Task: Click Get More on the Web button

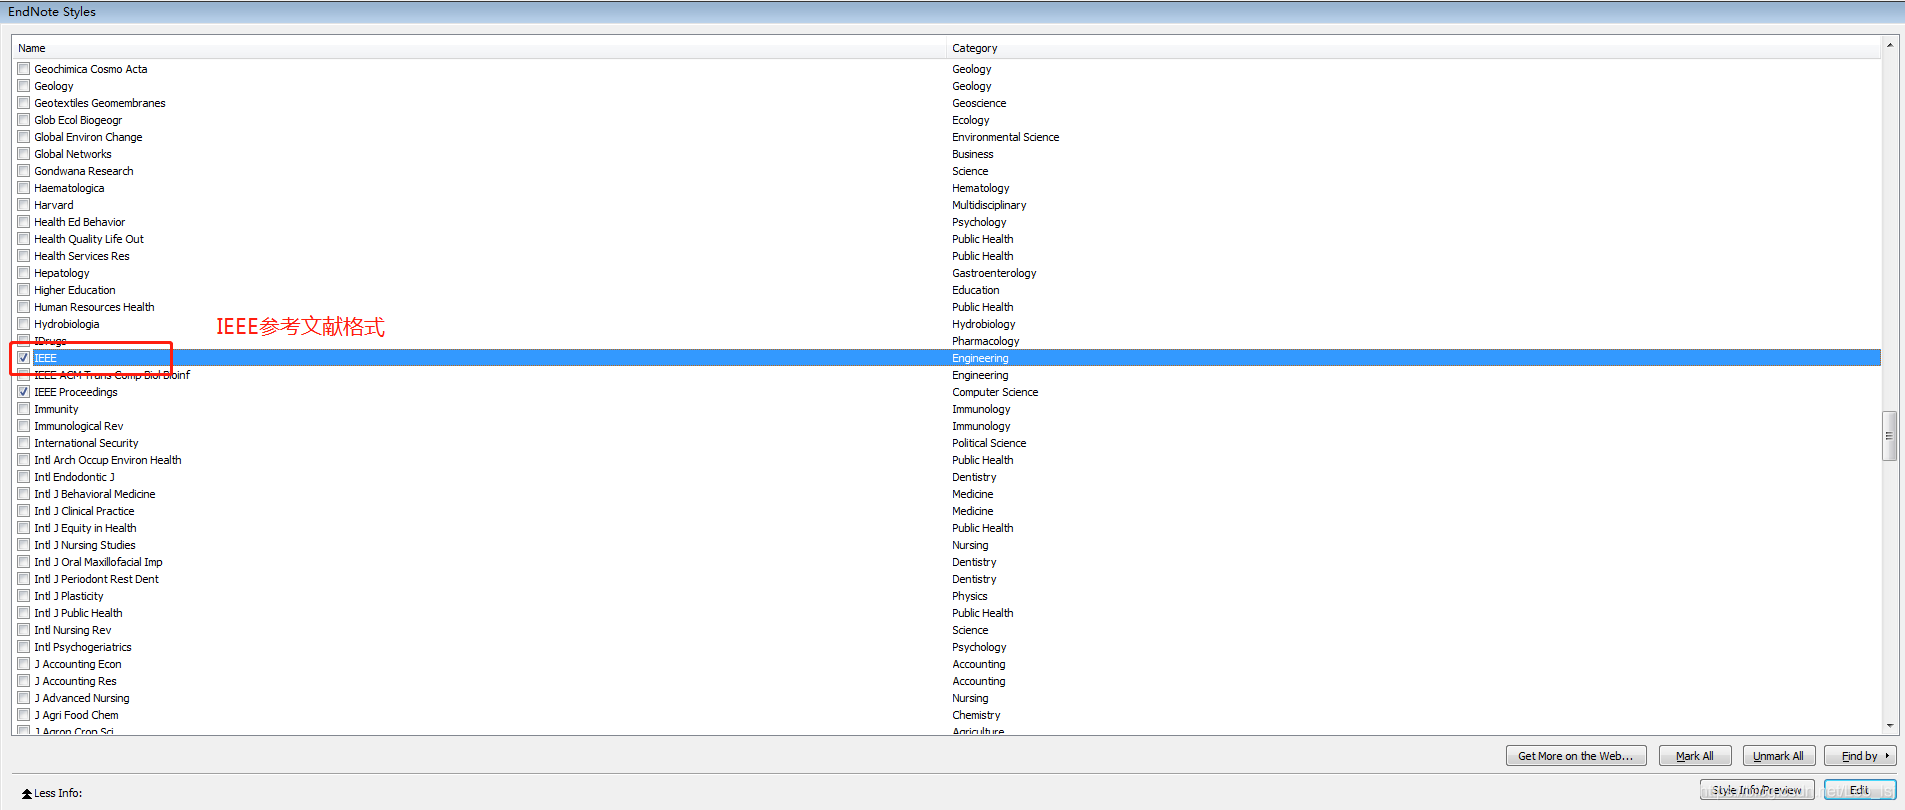Action: 1575,756
